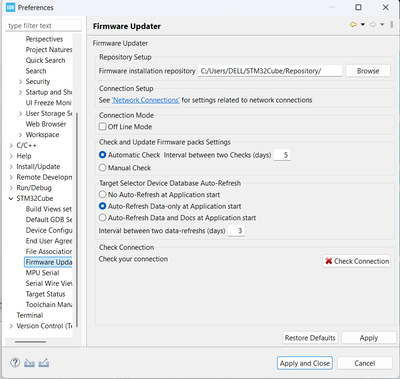The image size is (400, 379).
Task: Expand the Startup and Shutdown node
Action: [20, 92]
